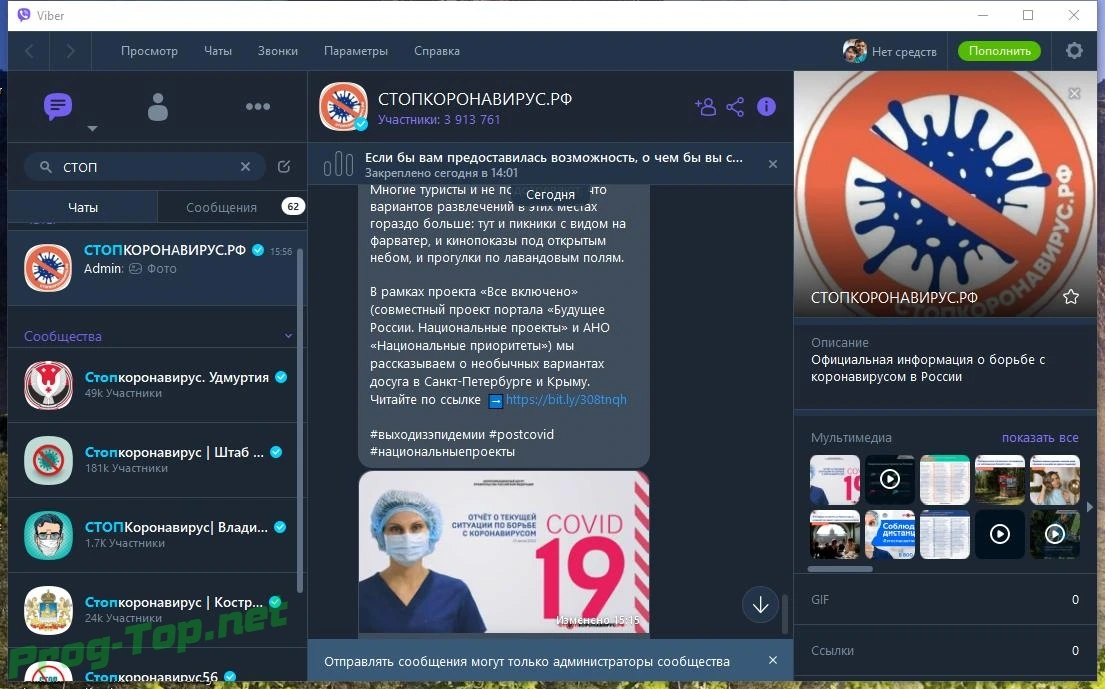This screenshot has height=689, width=1105.
Task: Open the Чаты menu
Action: (218, 51)
